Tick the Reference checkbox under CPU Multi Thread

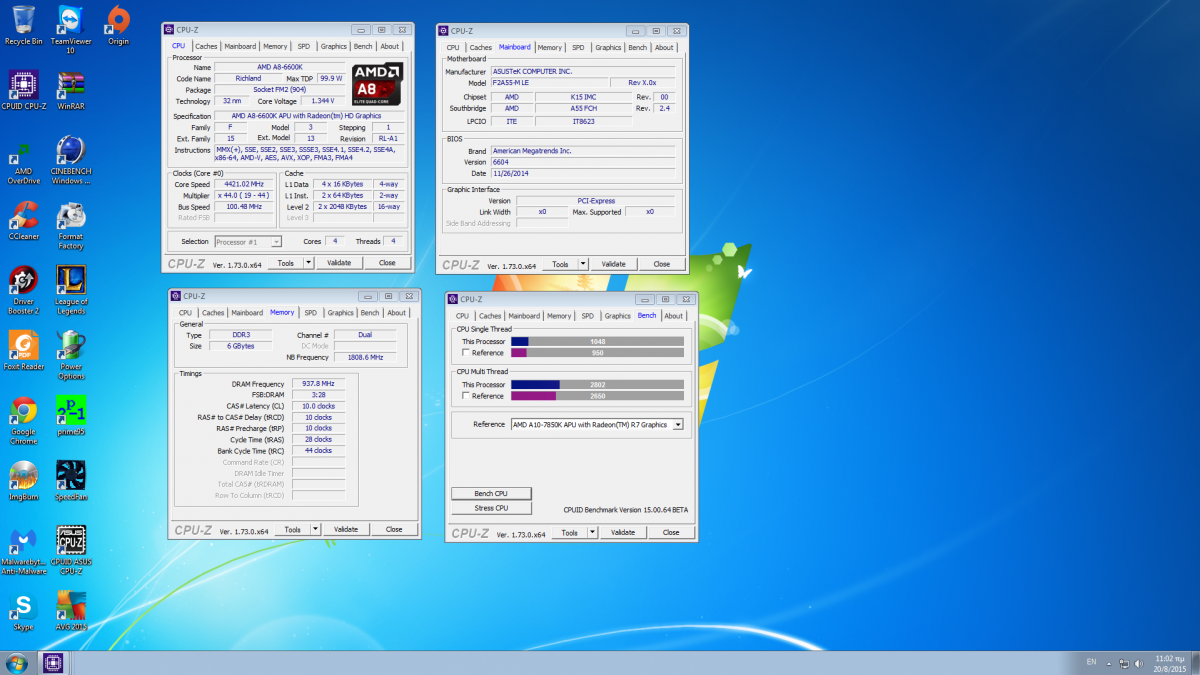coord(466,396)
